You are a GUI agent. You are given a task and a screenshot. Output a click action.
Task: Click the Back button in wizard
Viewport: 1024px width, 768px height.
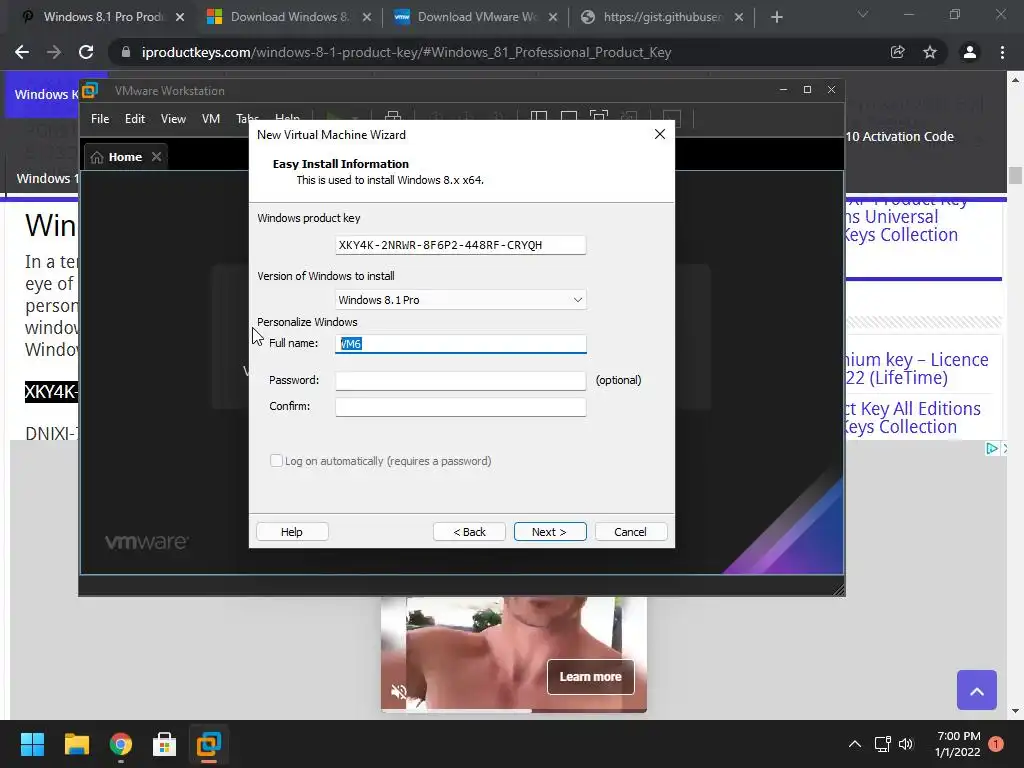coord(469,532)
